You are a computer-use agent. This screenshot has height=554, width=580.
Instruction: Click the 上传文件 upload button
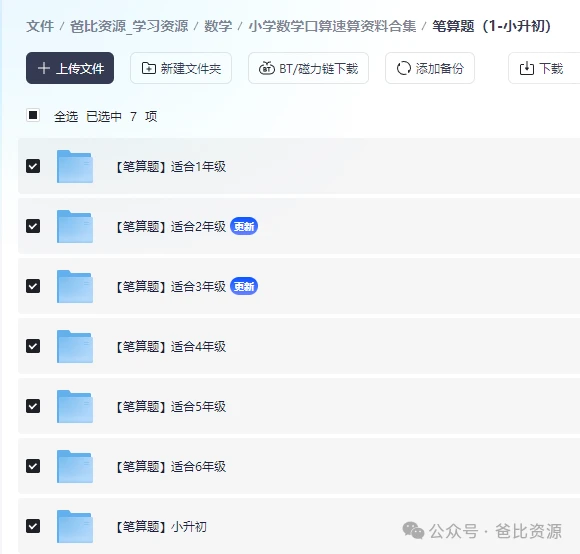[x=70, y=68]
